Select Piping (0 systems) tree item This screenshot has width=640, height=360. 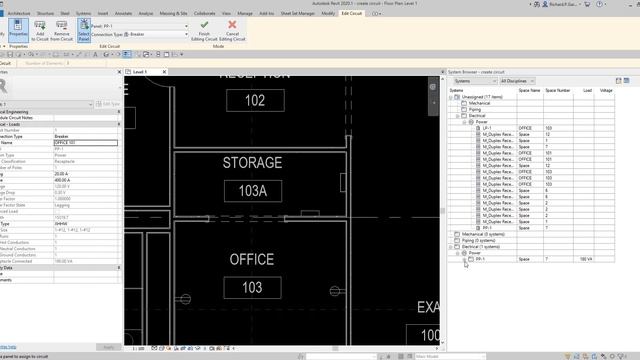point(477,240)
